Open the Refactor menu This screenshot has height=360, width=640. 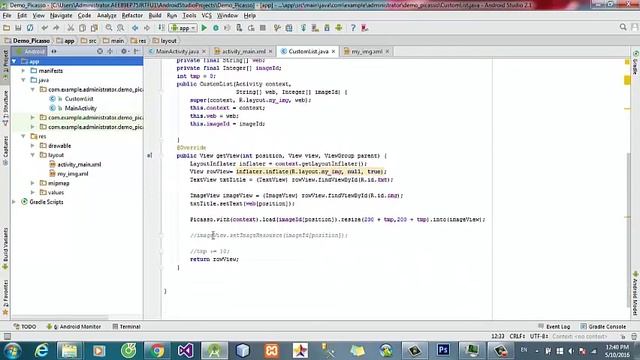point(132,16)
